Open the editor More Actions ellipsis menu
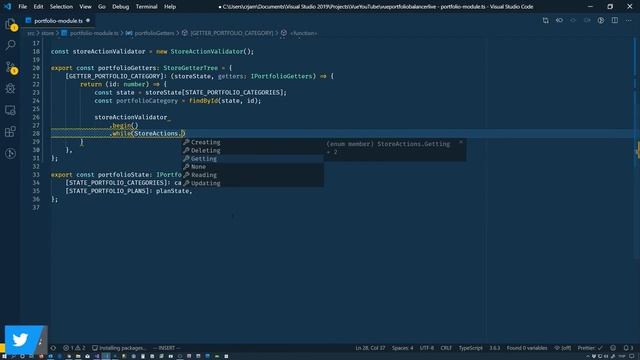 [629, 20]
